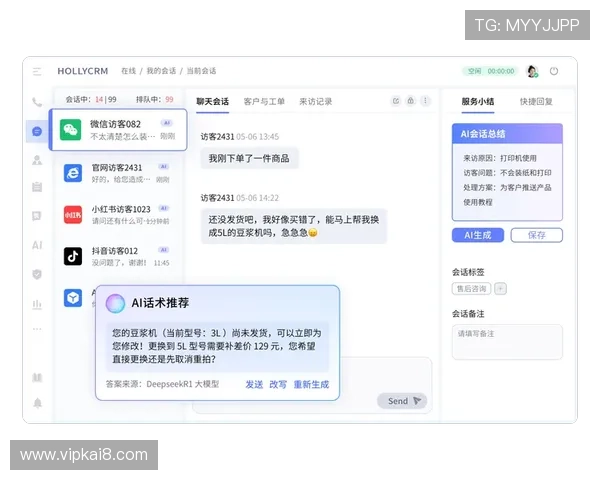The width and height of the screenshot is (600, 480).
Task: Open the notification bell sidebar icon
Action: (38, 403)
